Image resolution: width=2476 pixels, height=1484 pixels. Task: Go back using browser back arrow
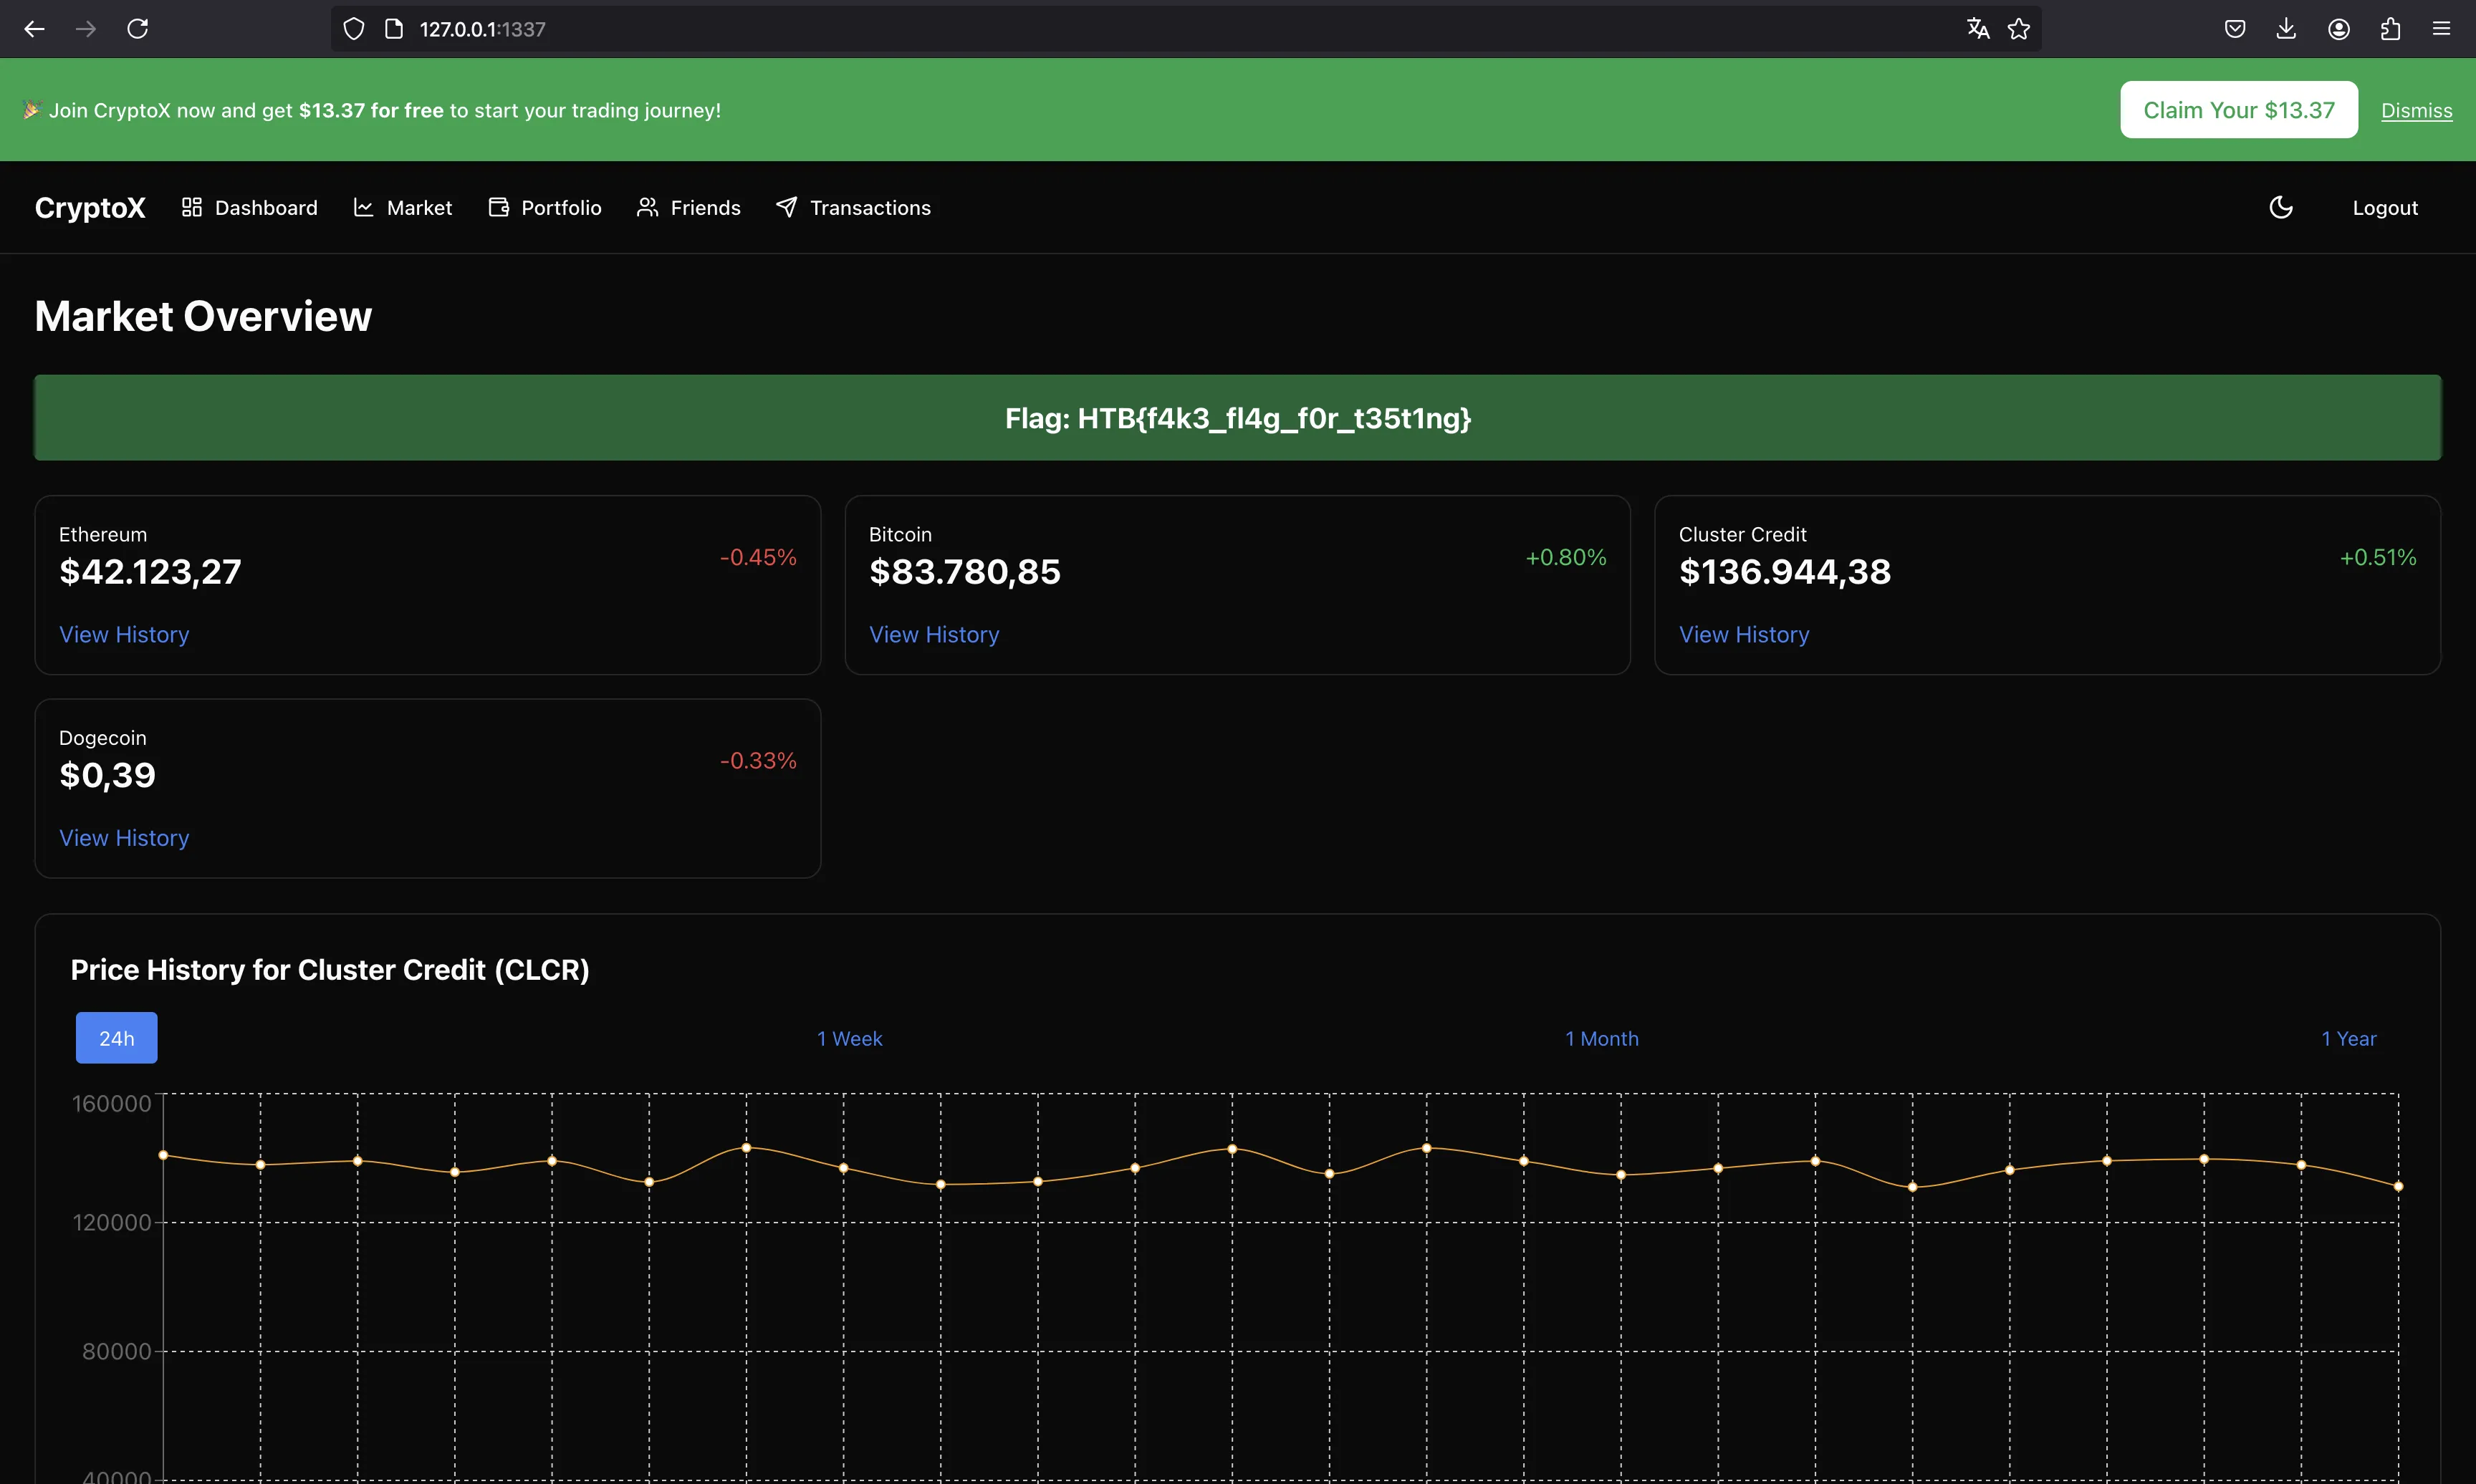coord(34,29)
